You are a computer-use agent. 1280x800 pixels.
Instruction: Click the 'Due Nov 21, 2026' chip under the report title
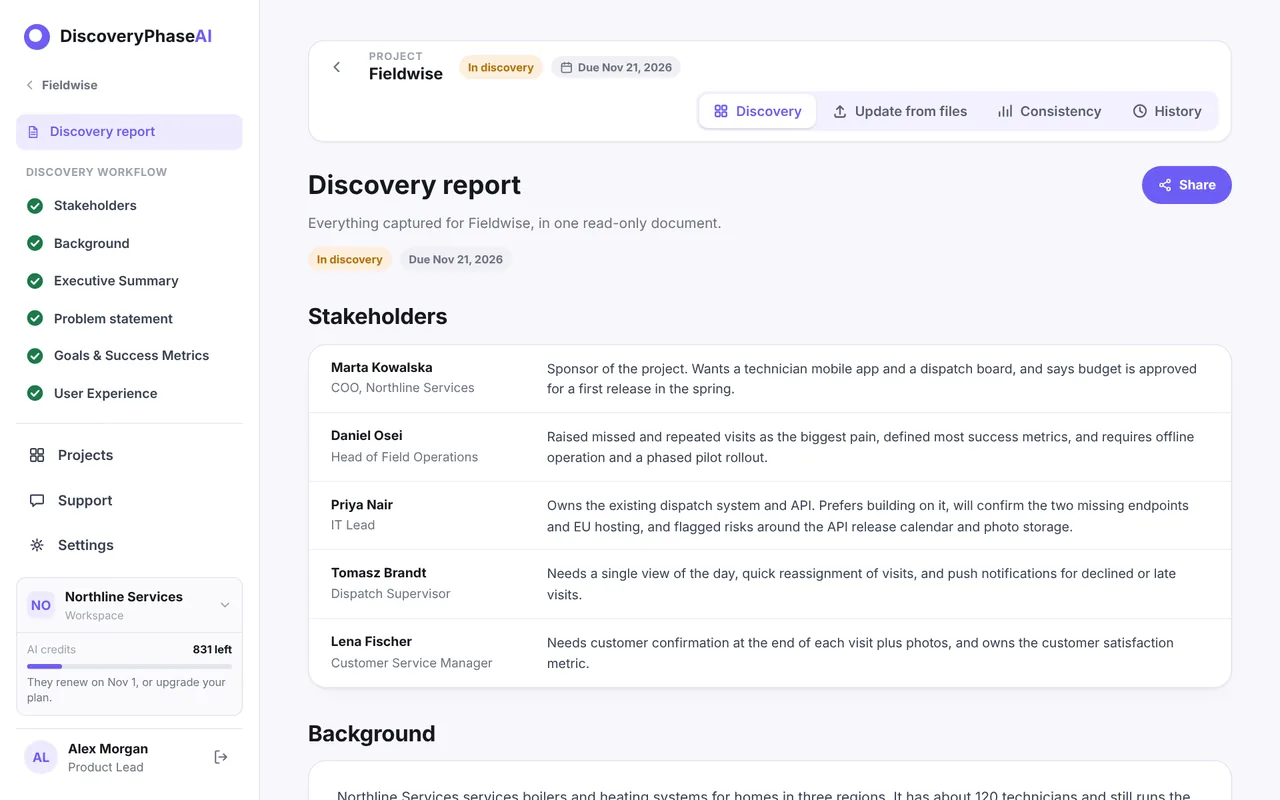[456, 260]
